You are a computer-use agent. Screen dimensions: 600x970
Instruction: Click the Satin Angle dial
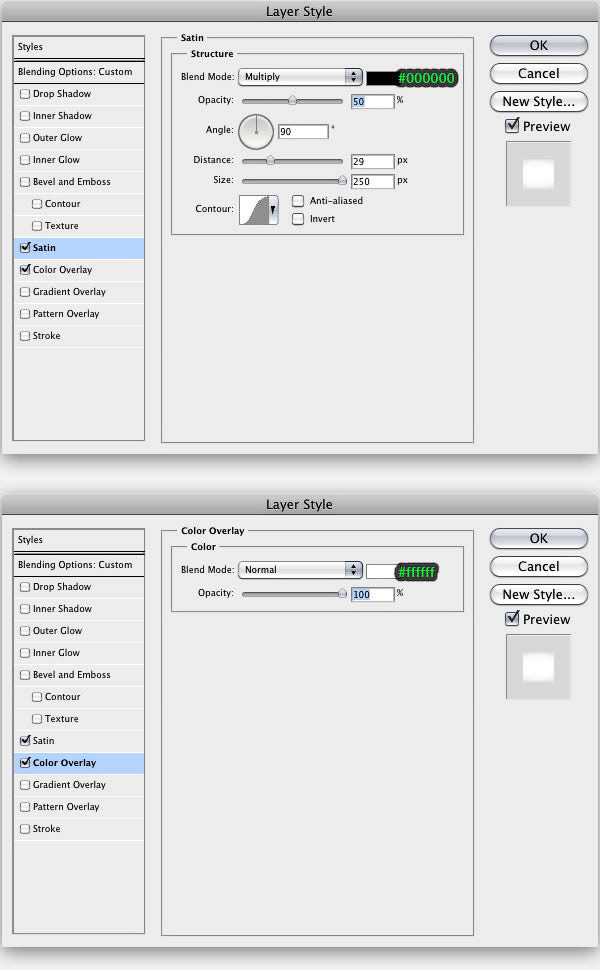tap(256, 131)
